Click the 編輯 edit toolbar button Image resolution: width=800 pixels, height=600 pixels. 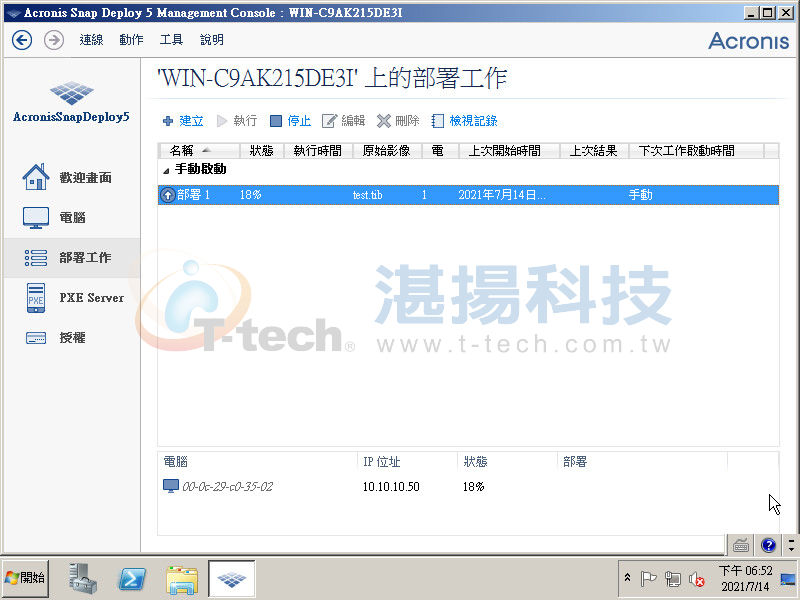tap(343, 121)
